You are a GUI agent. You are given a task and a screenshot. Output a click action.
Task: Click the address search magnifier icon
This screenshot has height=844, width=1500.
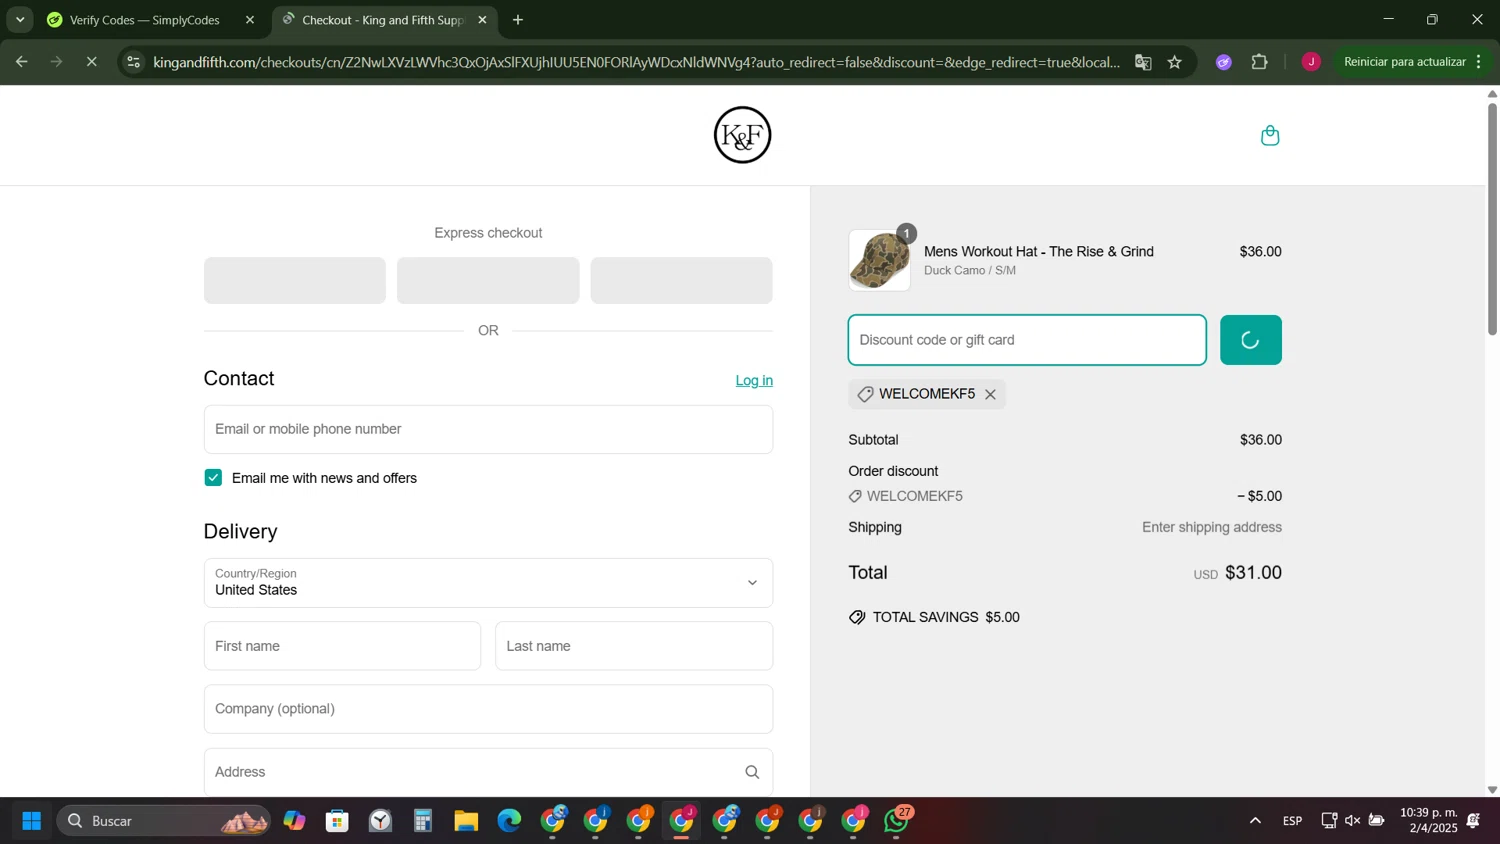(x=752, y=772)
